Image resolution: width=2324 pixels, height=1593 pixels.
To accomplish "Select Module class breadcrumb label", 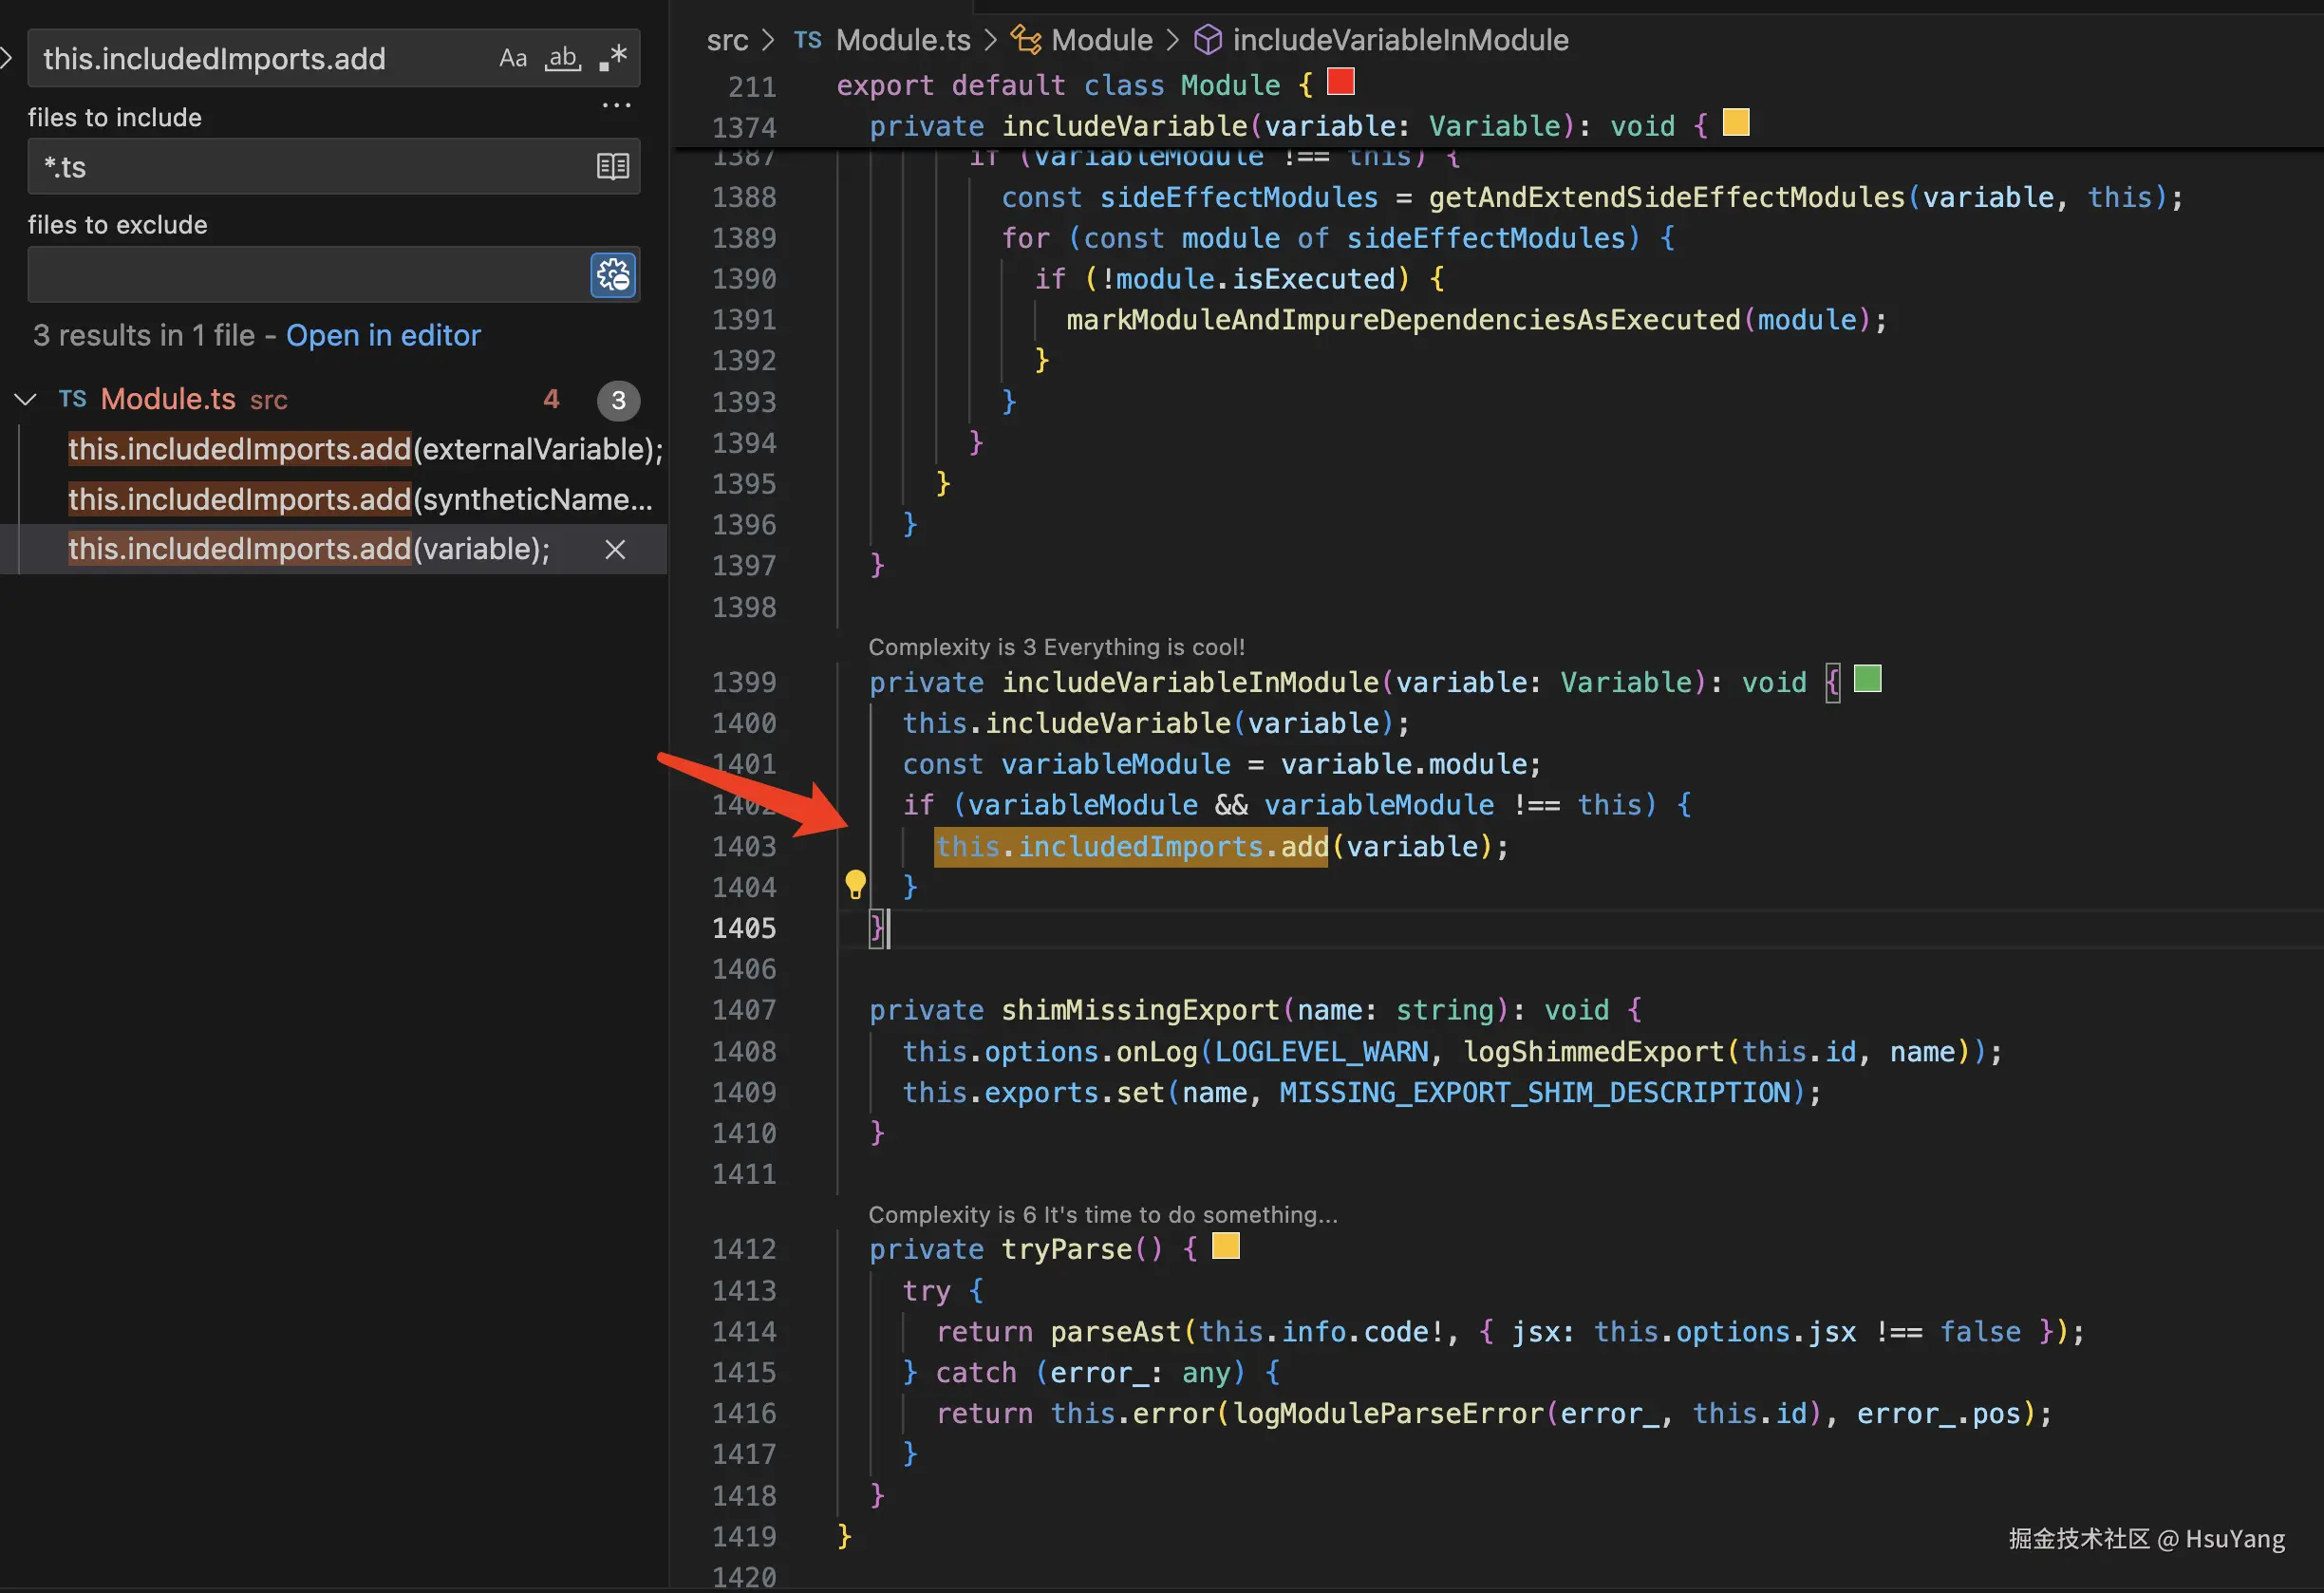I will (x=1101, y=40).
